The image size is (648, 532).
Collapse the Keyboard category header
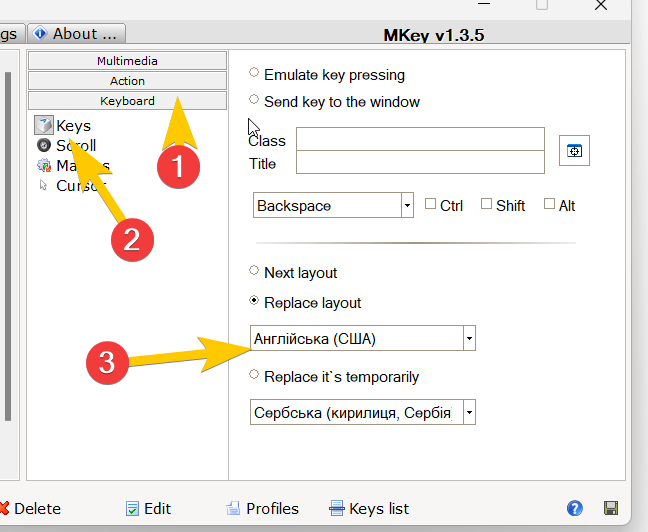(127, 101)
